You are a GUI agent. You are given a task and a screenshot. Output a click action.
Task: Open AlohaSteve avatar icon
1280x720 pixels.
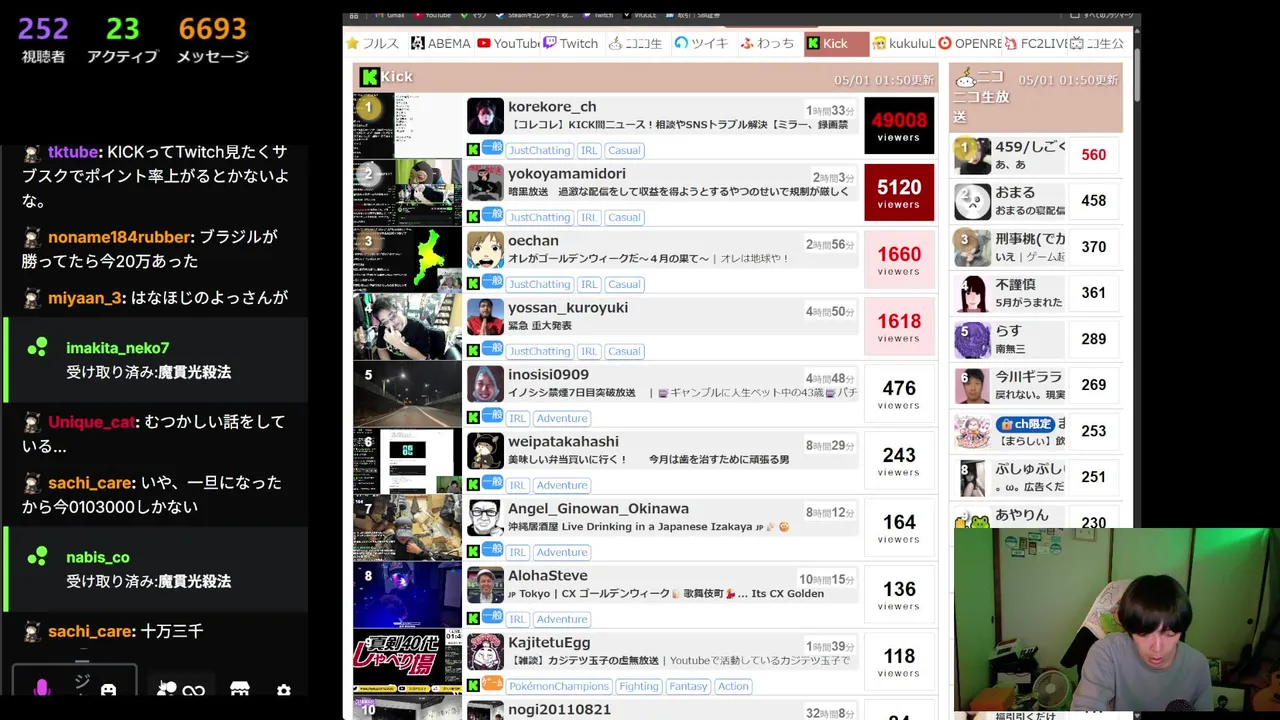pos(485,585)
